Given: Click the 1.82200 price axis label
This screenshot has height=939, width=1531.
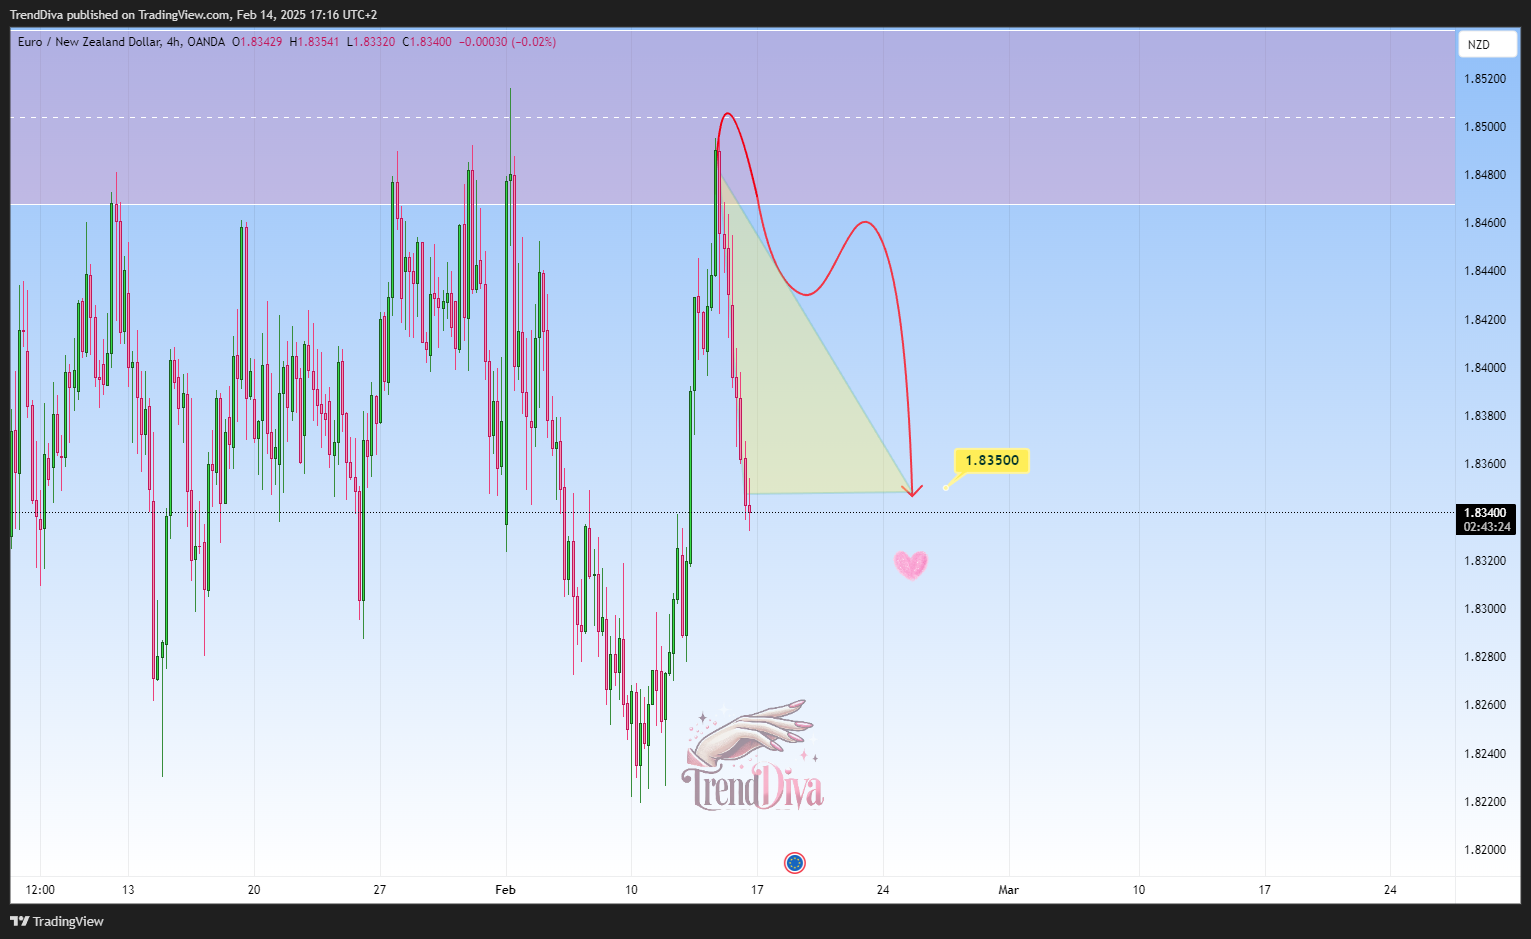Looking at the screenshot, I should (x=1485, y=802).
